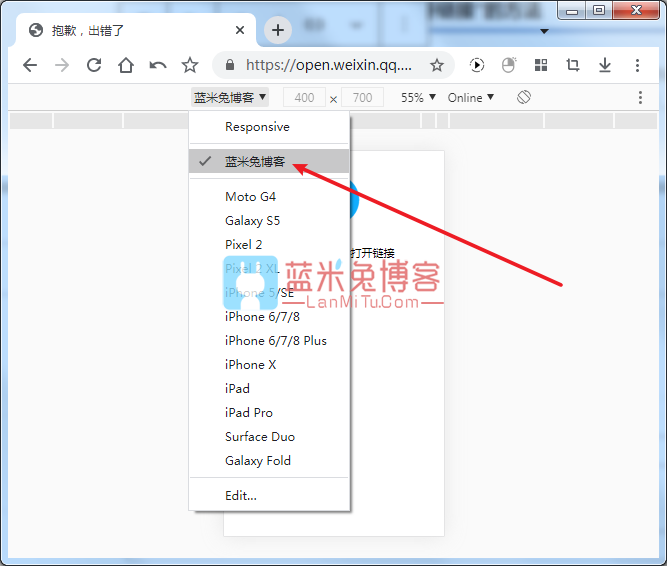Viewport: 667px width, 566px height.
Task: Choose iPhone 6/7/8 Plus device
Action: [x=269, y=341]
